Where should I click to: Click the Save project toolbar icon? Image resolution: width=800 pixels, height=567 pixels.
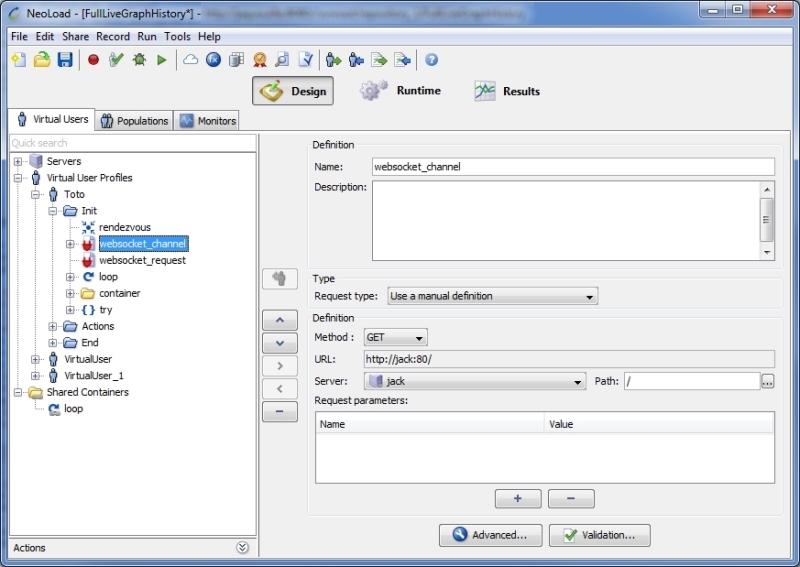point(65,60)
